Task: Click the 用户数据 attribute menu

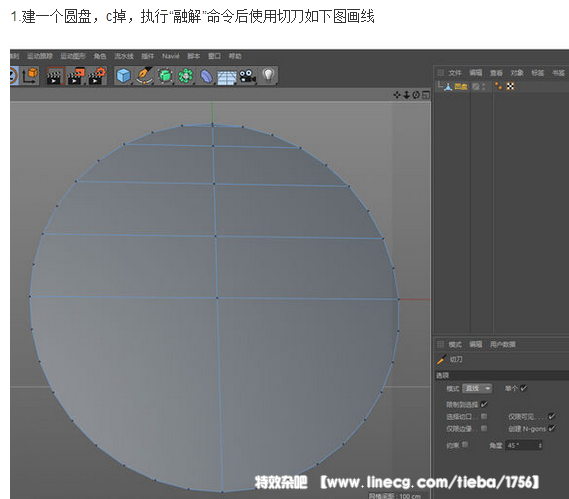Action: 503,344
